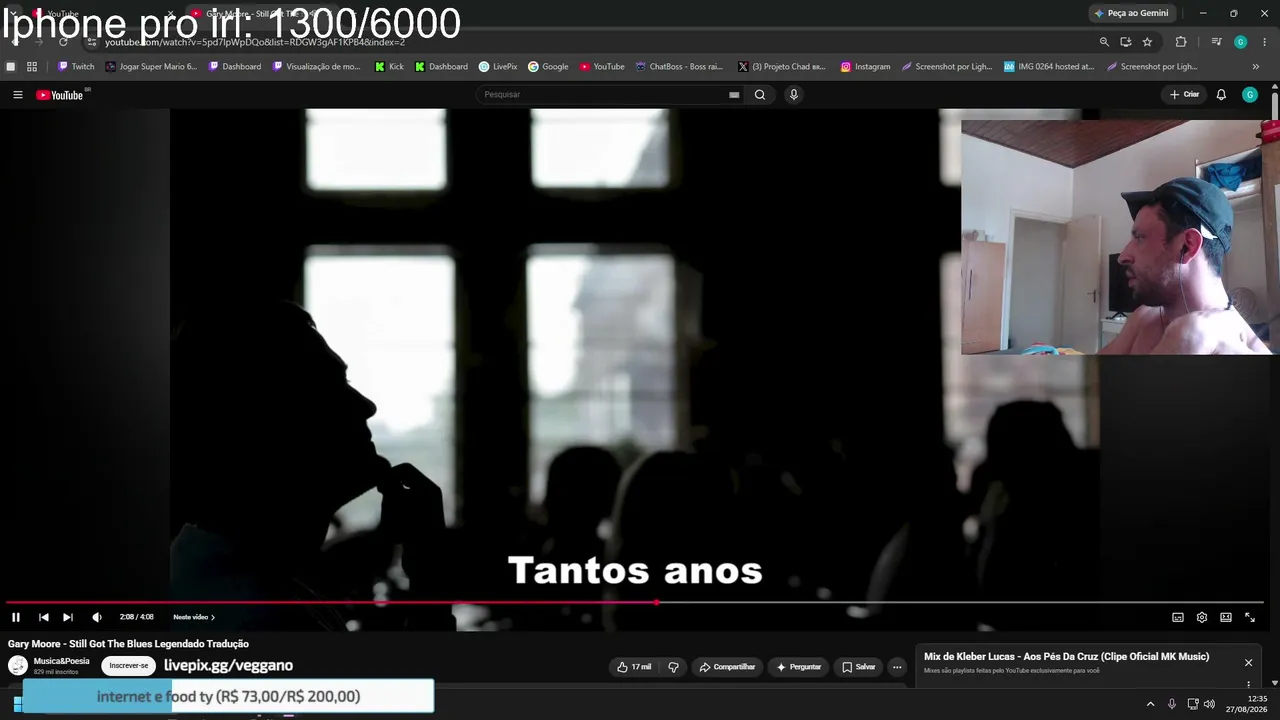1280x720 pixels.
Task: Open the 'Criar' create button
Action: [1184, 95]
